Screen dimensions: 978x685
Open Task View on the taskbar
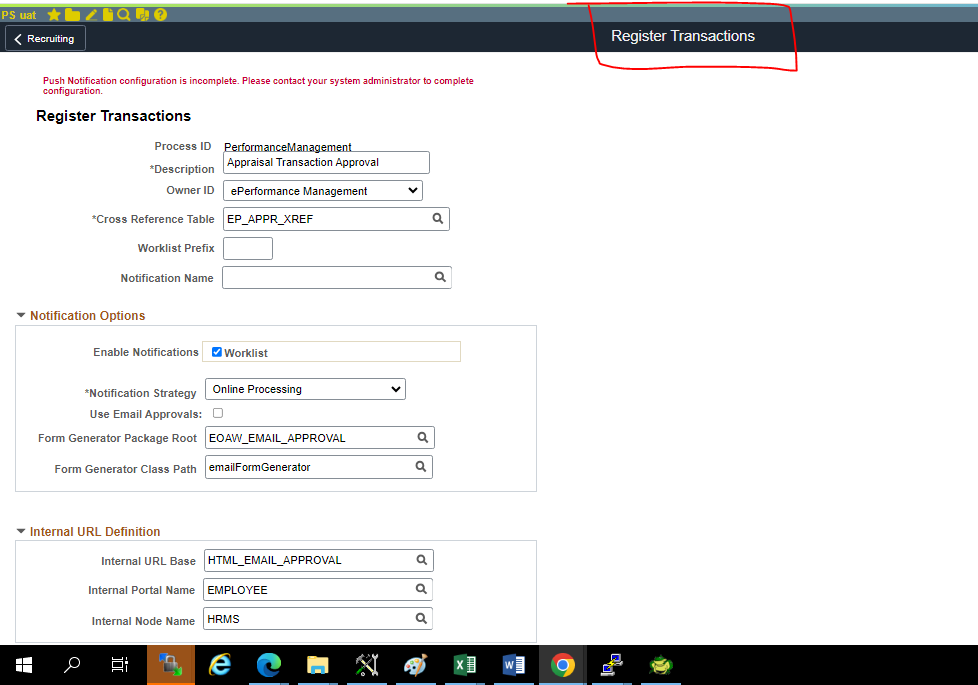[120, 665]
